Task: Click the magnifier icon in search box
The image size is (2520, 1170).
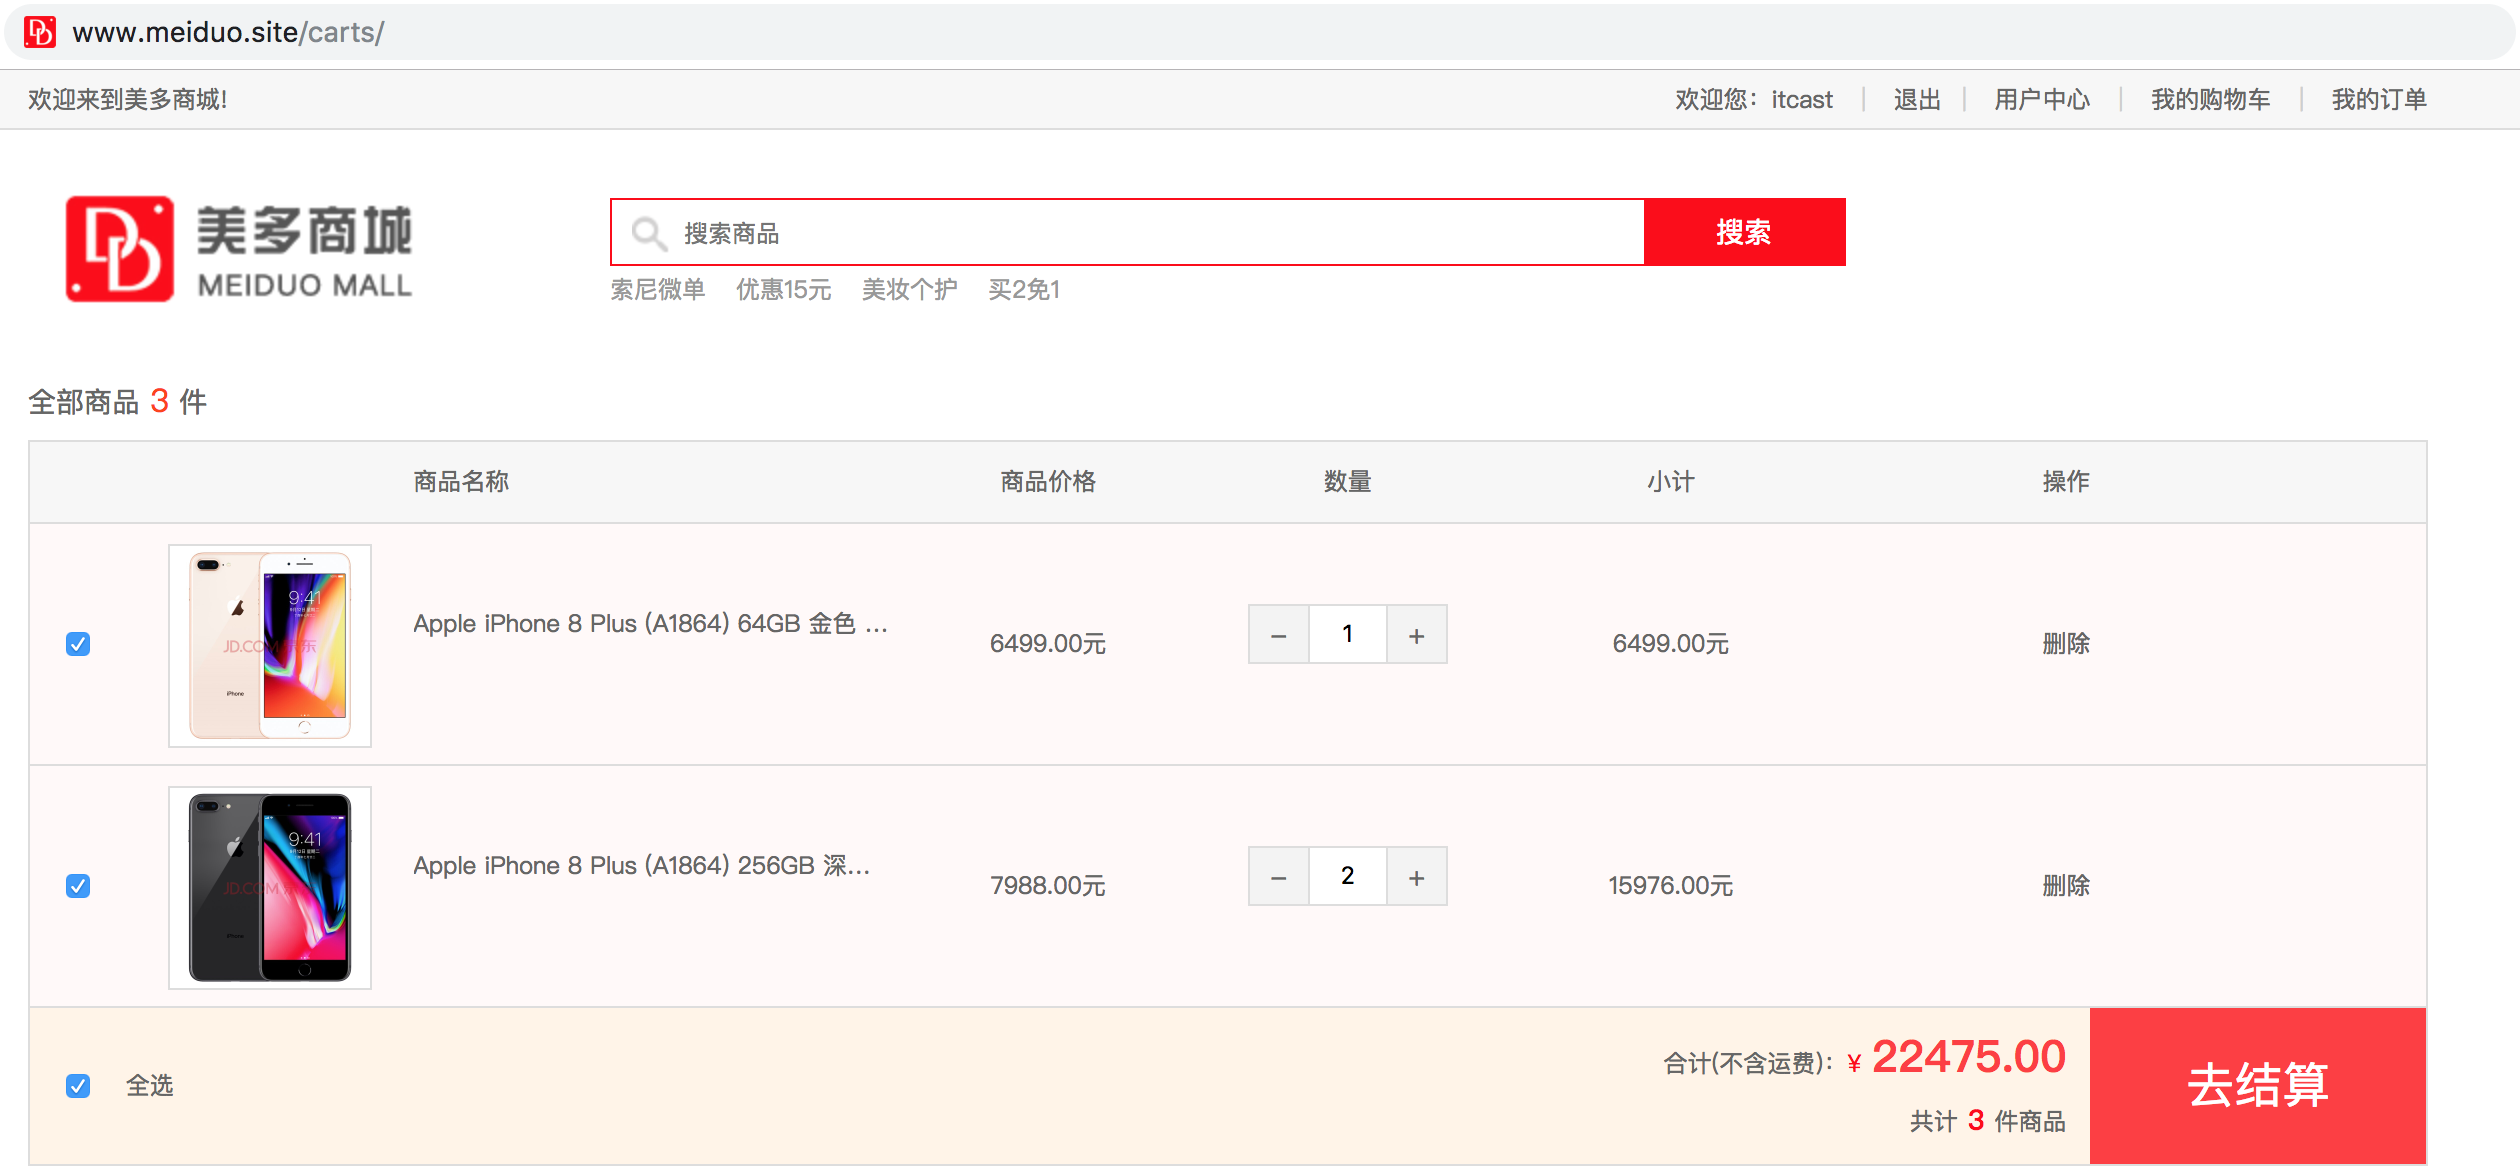Action: click(x=649, y=233)
